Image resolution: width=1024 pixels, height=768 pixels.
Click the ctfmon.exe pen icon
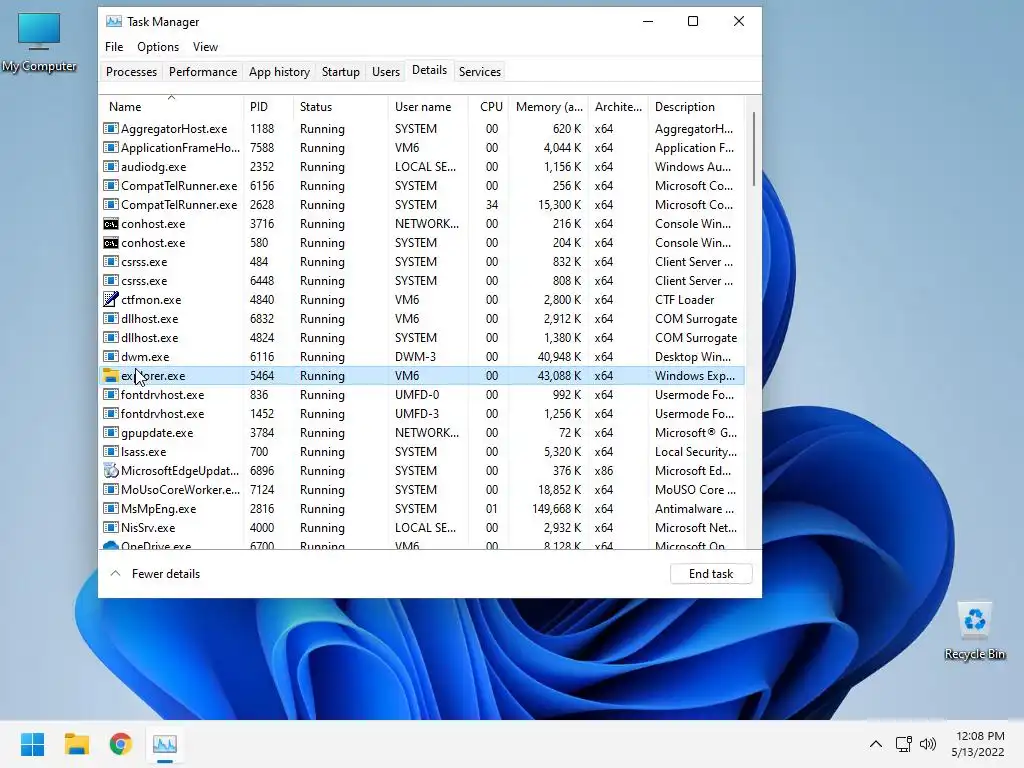(111, 300)
